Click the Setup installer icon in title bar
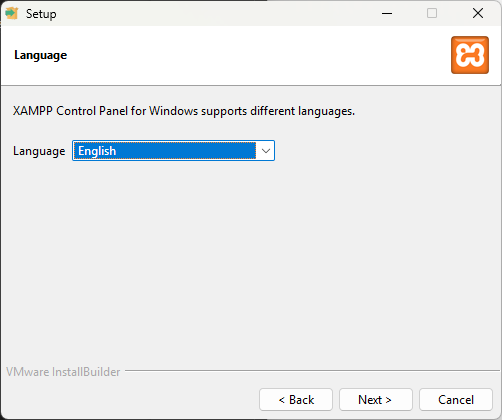This screenshot has height=420, width=502. point(12,13)
